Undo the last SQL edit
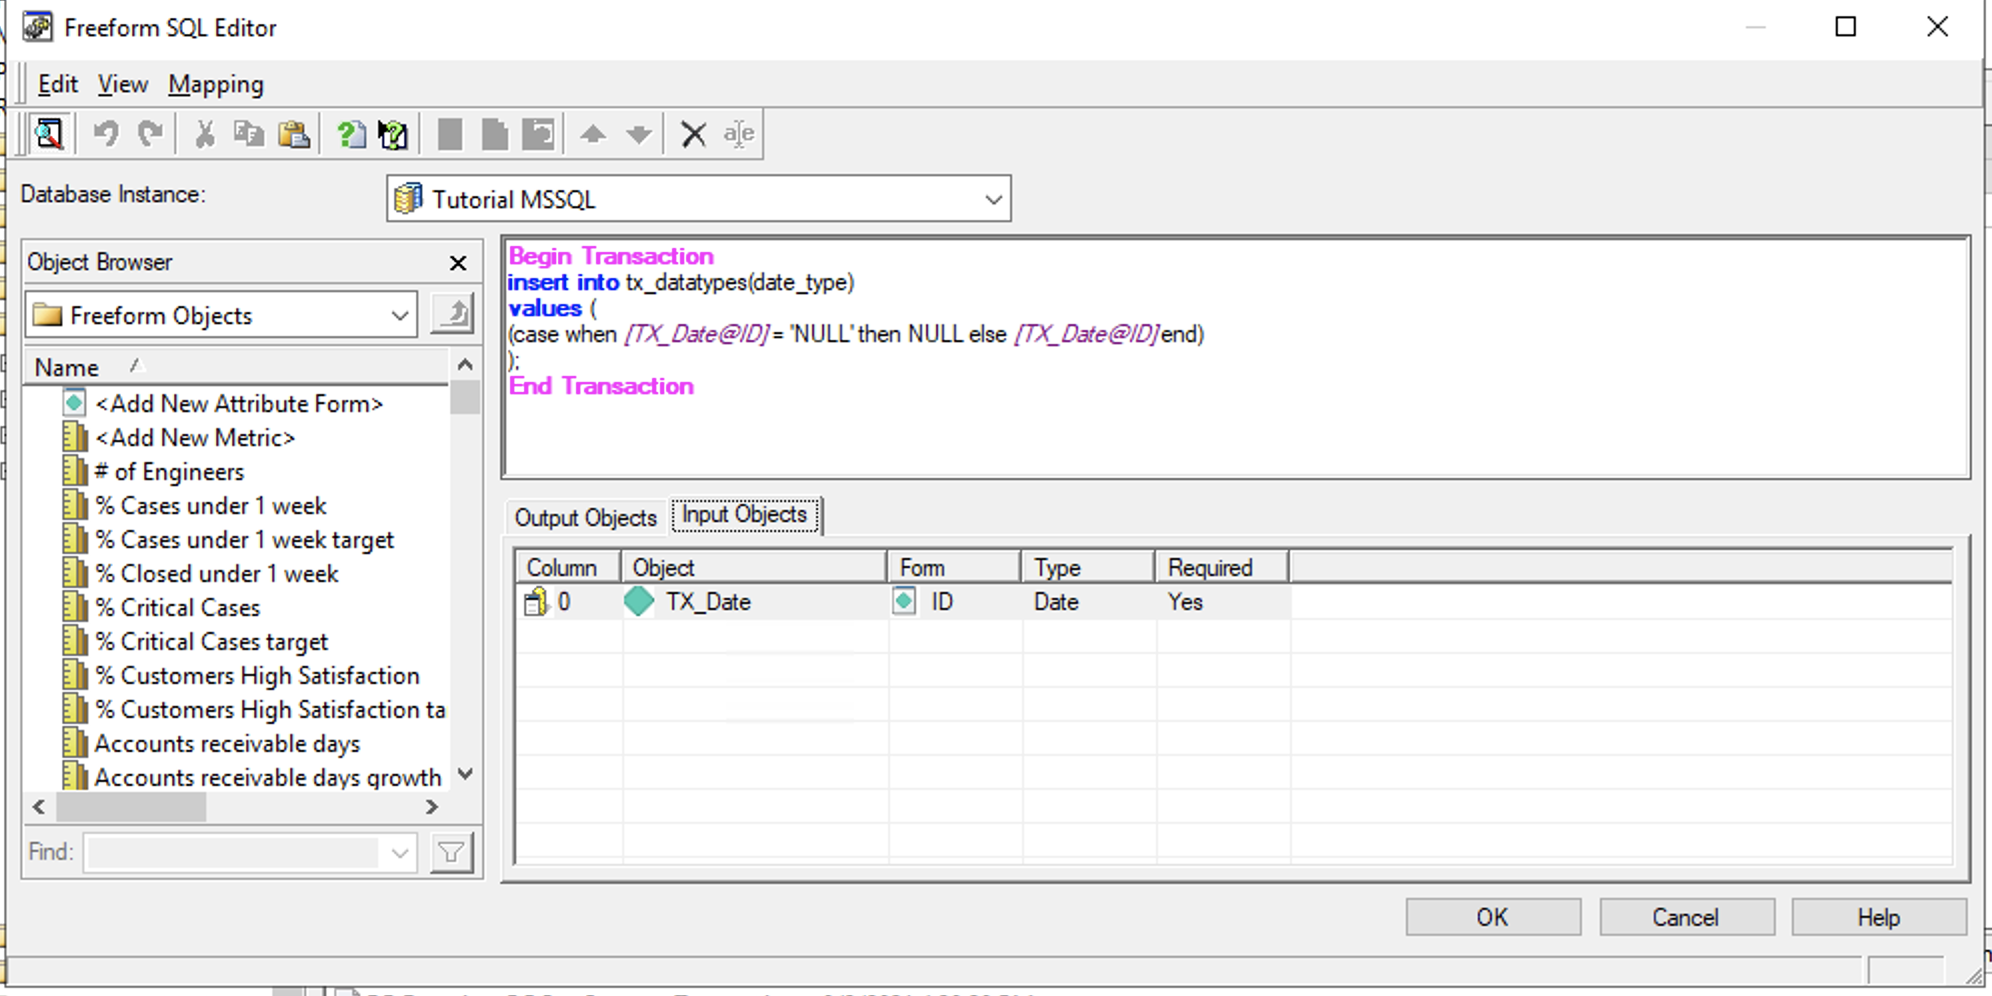Viewport: 1992px width, 996px height. click(107, 133)
